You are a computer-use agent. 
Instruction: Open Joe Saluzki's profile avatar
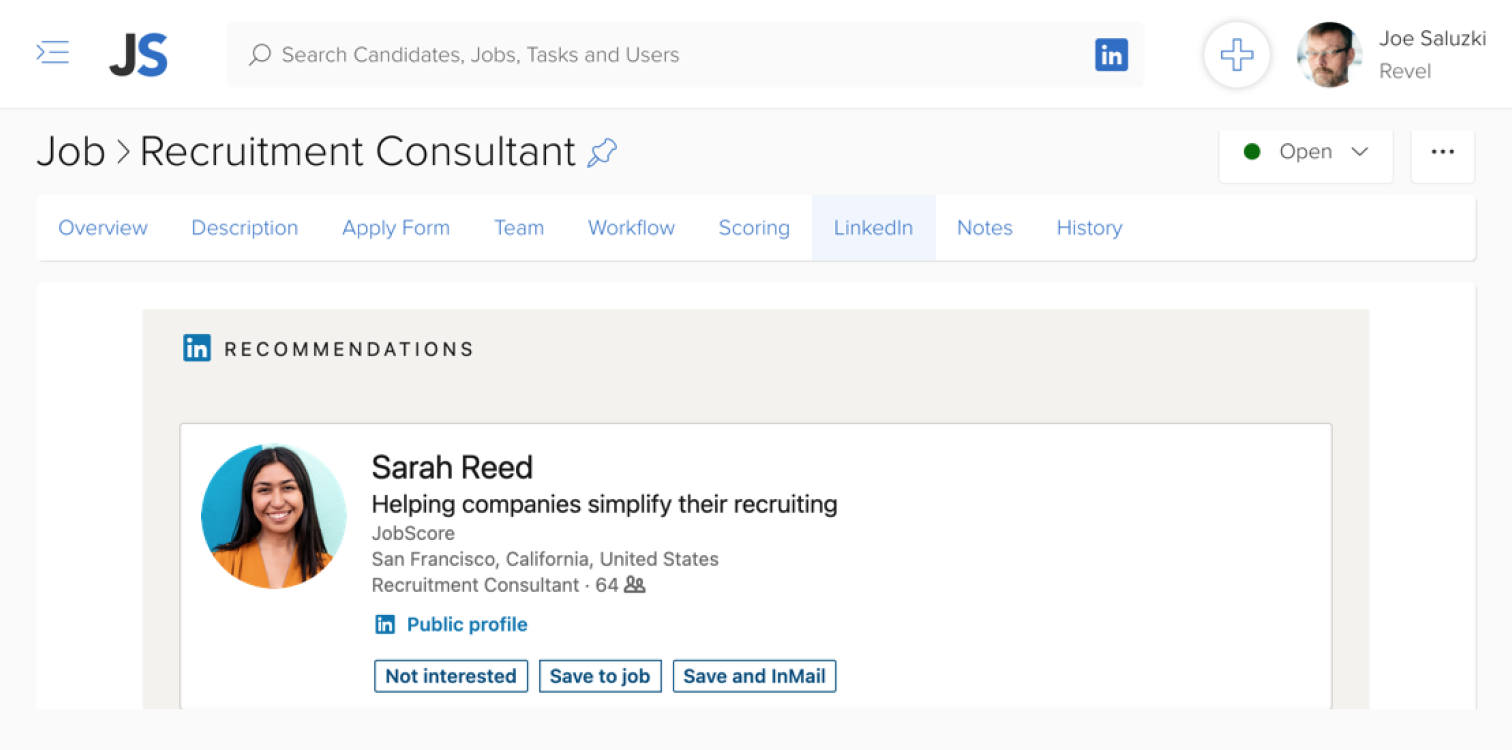click(x=1330, y=55)
